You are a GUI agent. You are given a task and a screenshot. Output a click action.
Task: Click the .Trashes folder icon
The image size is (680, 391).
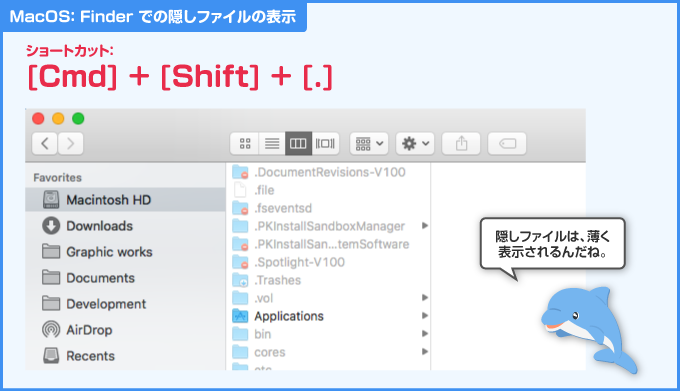pos(240,280)
